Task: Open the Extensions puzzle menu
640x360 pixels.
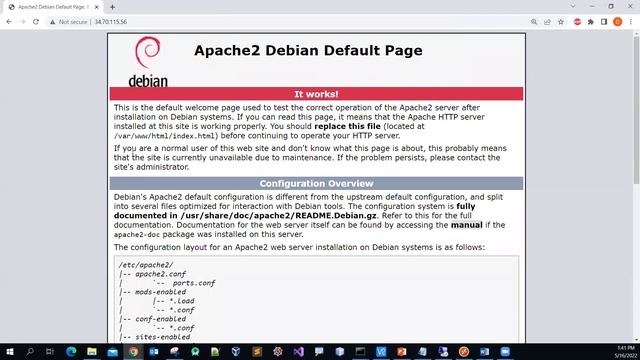Action: coord(591,22)
